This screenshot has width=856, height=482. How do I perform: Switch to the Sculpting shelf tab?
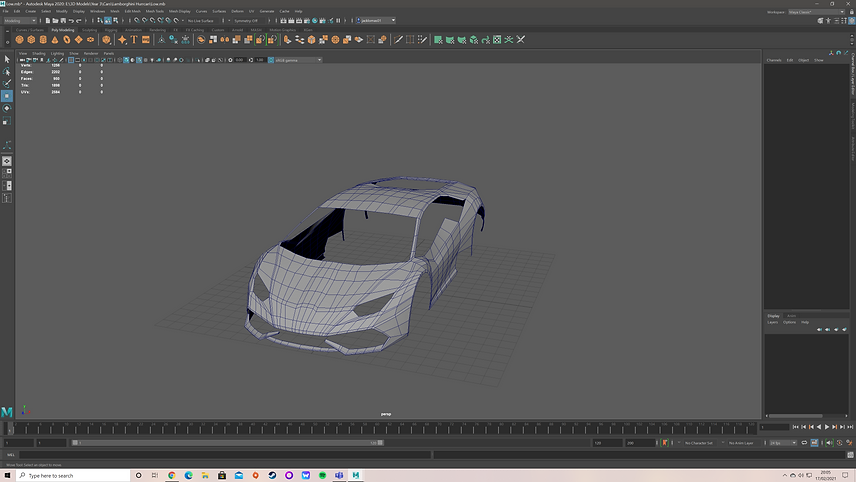pyautogui.click(x=90, y=30)
